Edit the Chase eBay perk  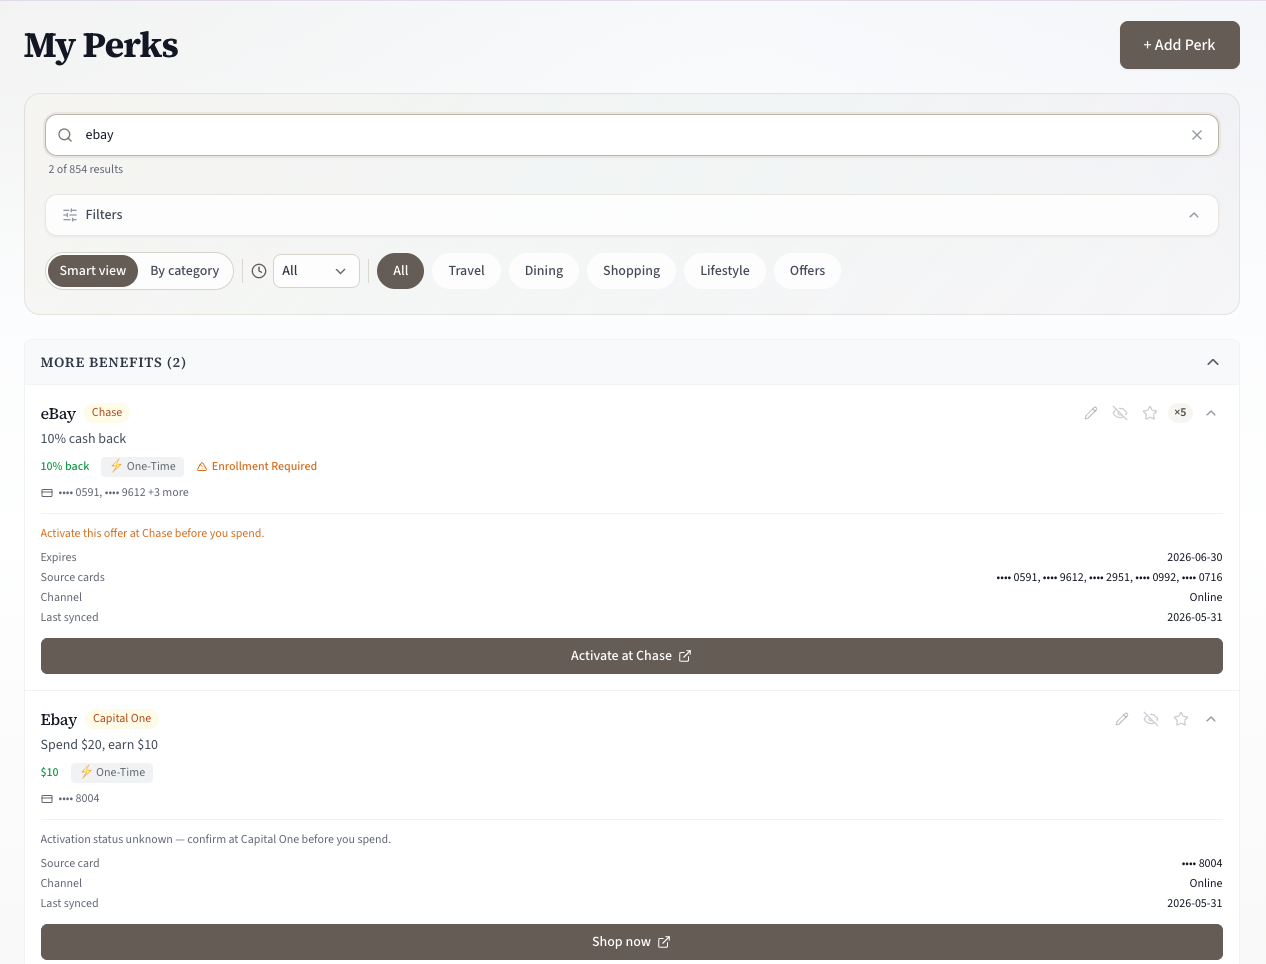(1091, 413)
